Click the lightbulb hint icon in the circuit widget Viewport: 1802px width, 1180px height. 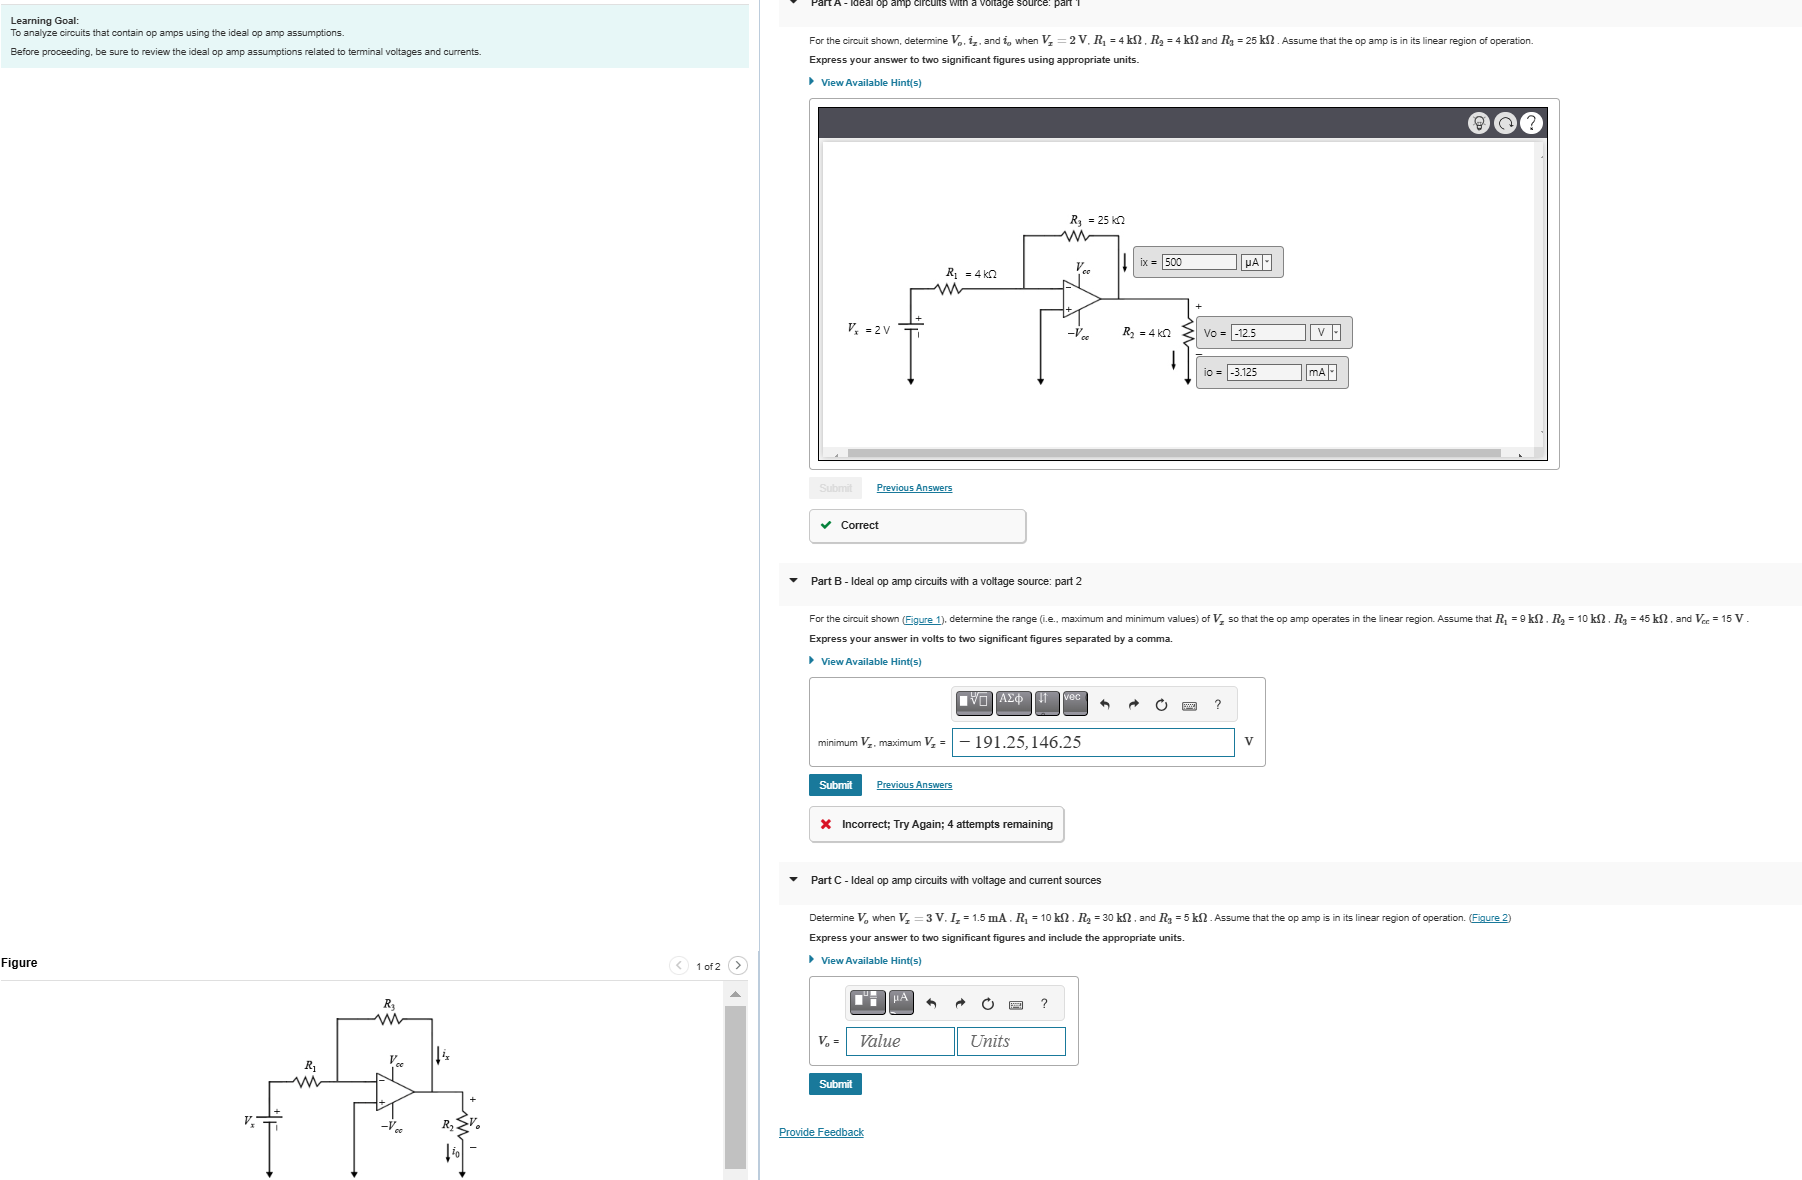point(1479,123)
